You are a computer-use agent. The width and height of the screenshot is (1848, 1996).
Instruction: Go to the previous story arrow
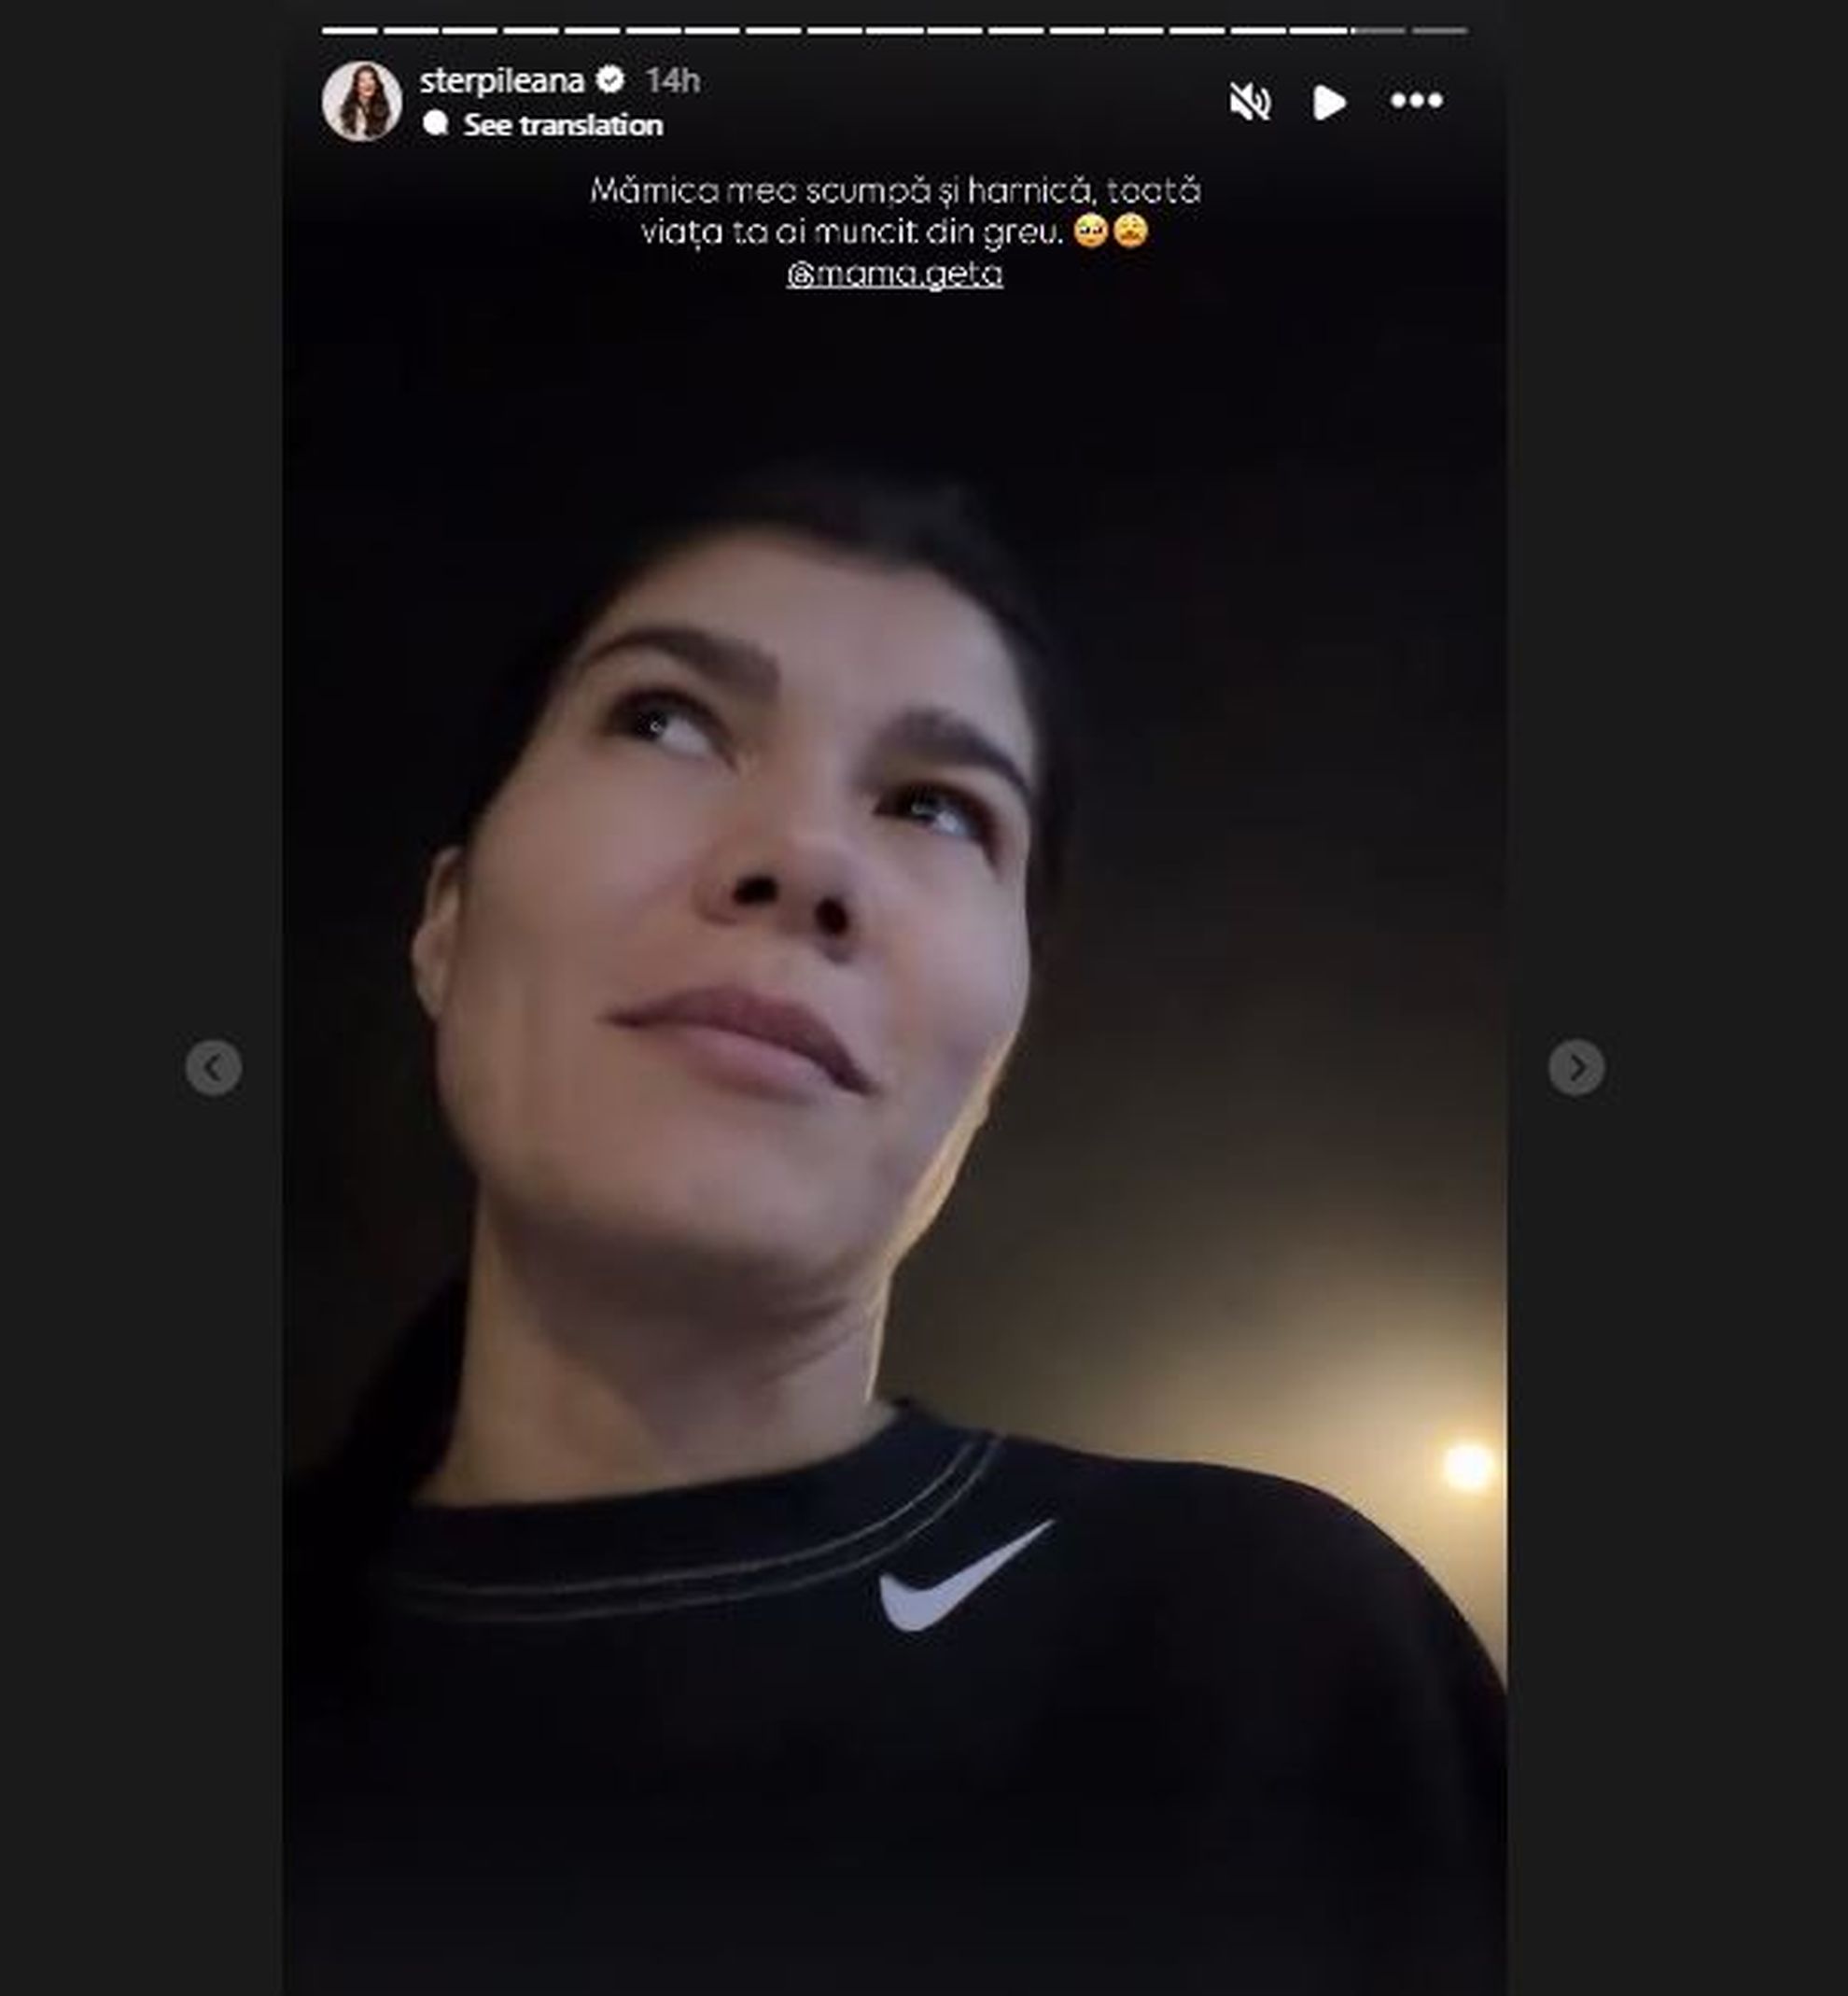point(213,1067)
